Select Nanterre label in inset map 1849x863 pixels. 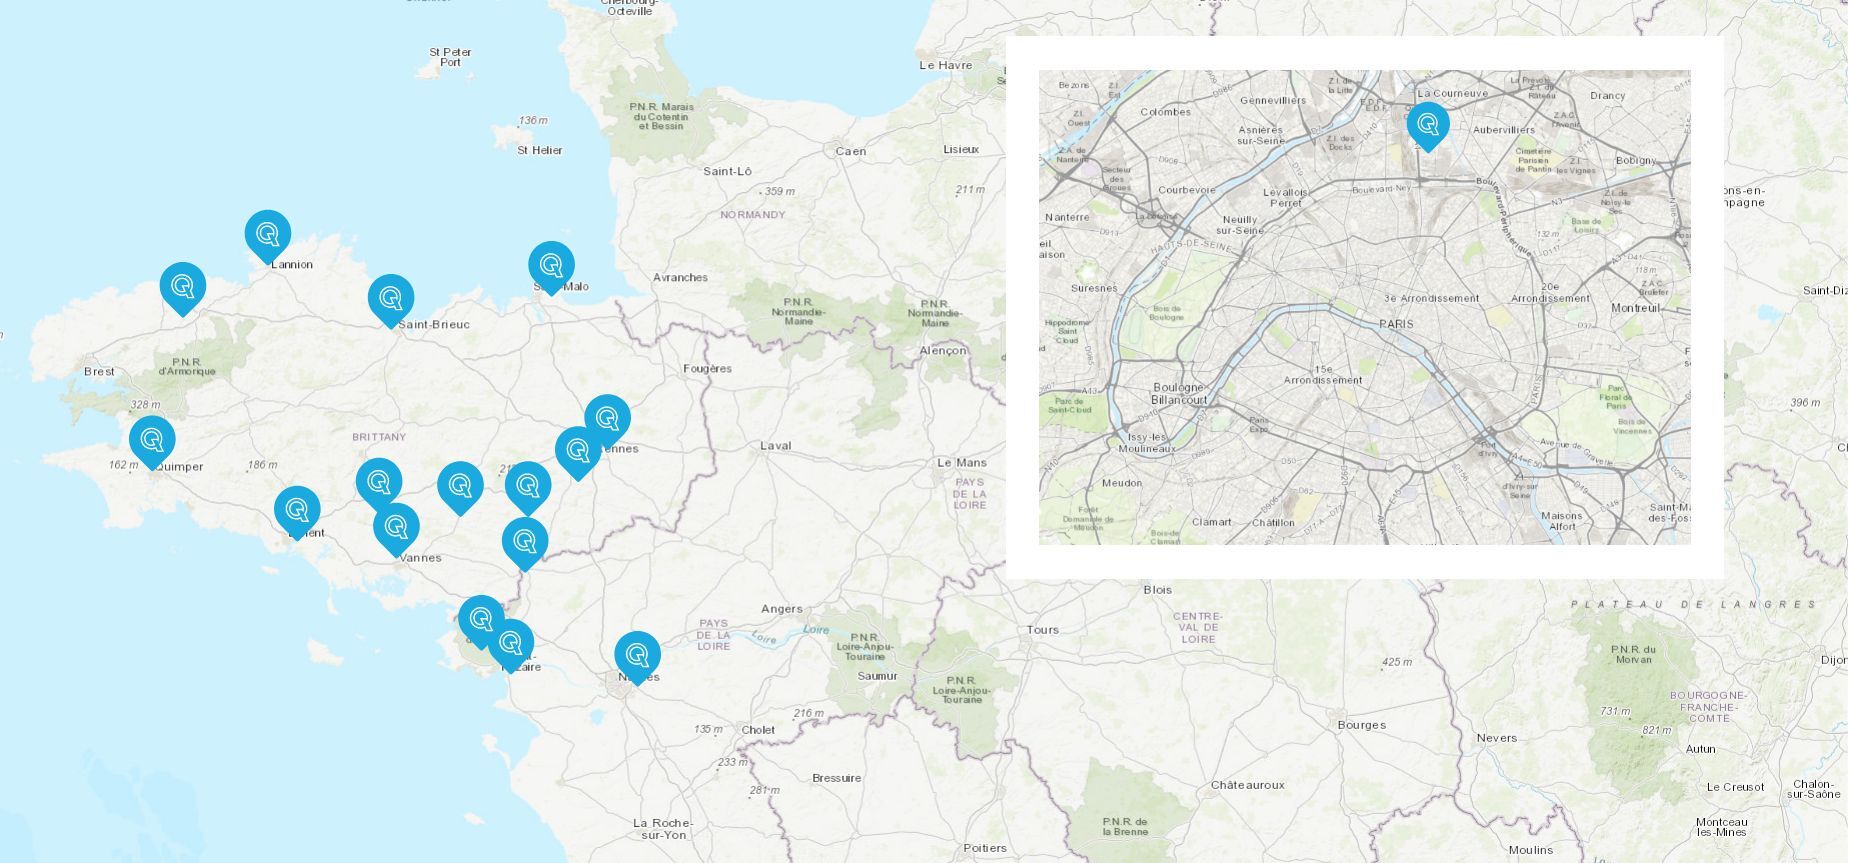click(1067, 217)
